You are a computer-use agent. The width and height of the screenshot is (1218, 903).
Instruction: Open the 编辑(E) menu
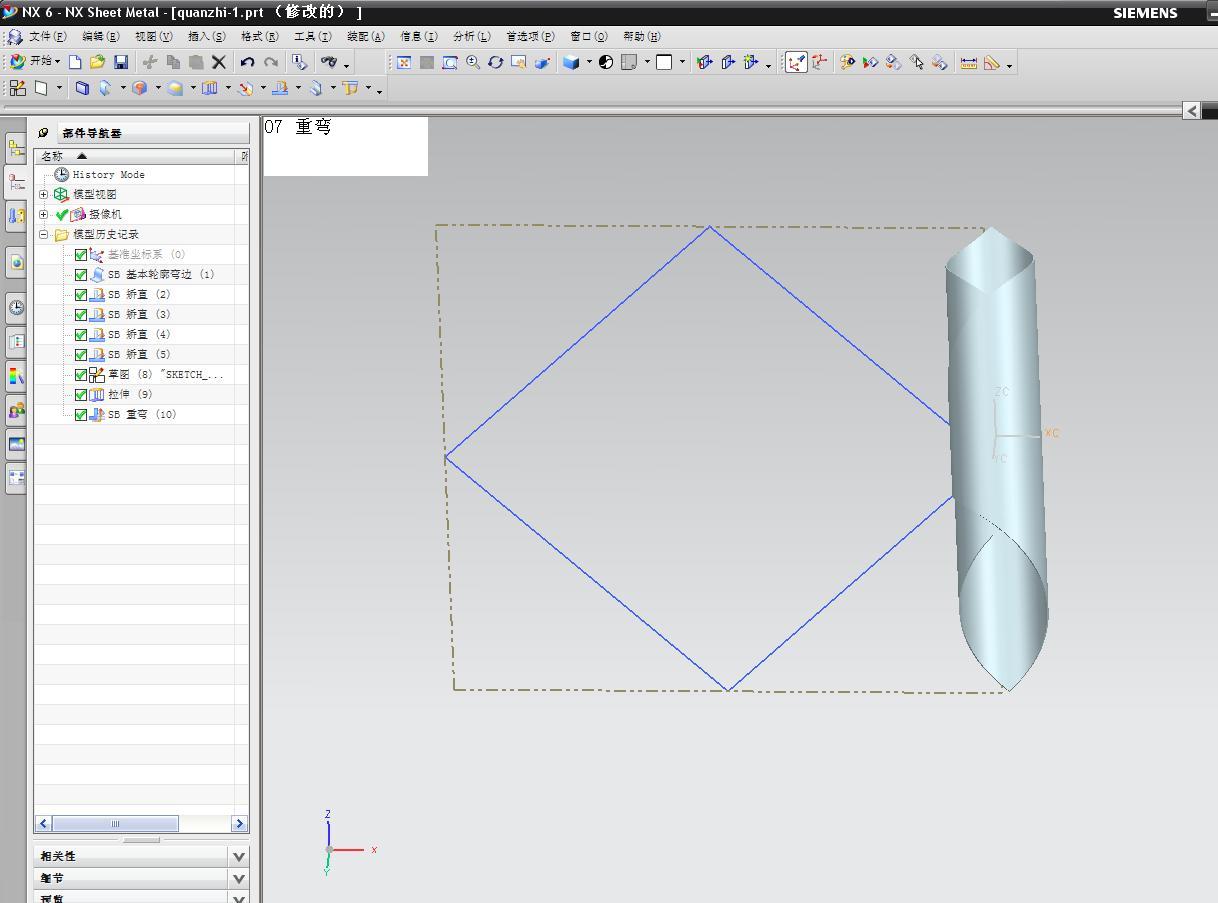click(100, 36)
